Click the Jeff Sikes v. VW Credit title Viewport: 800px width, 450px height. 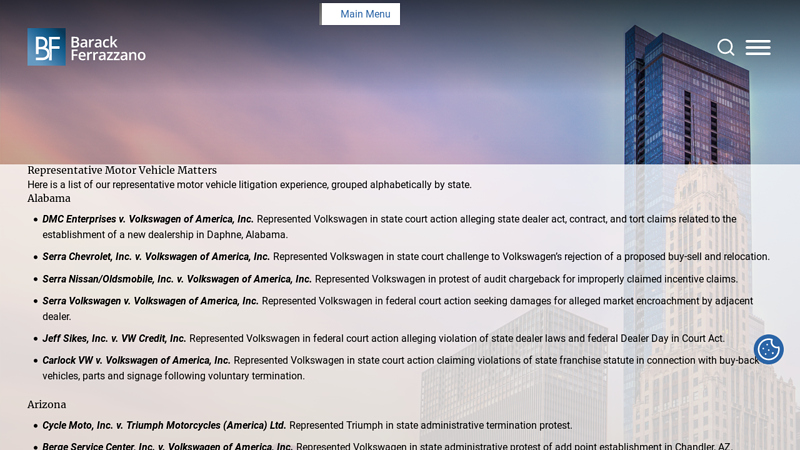click(114, 338)
